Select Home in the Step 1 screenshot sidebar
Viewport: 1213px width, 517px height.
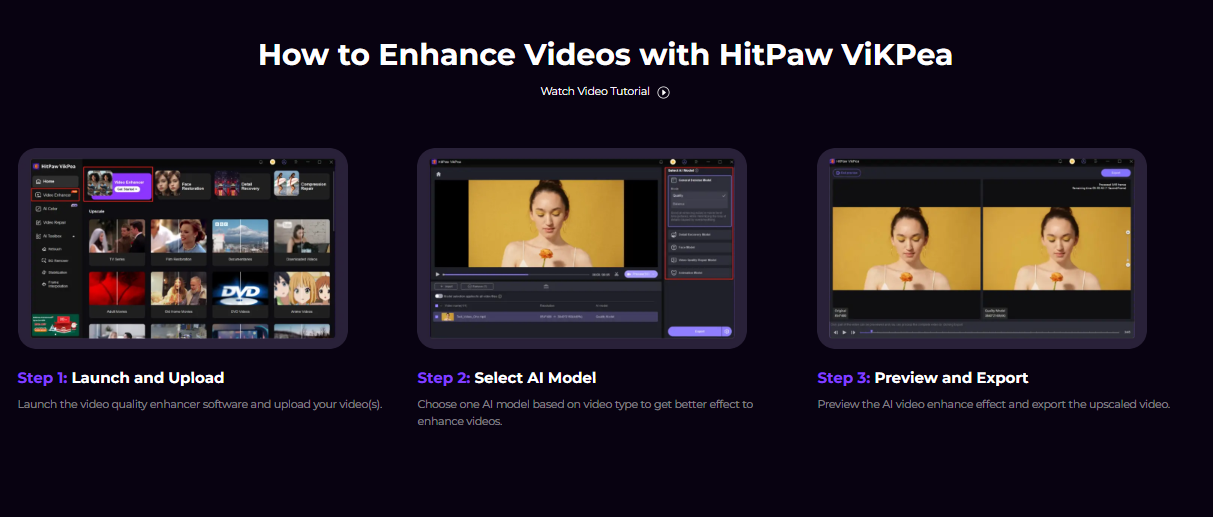click(55, 181)
